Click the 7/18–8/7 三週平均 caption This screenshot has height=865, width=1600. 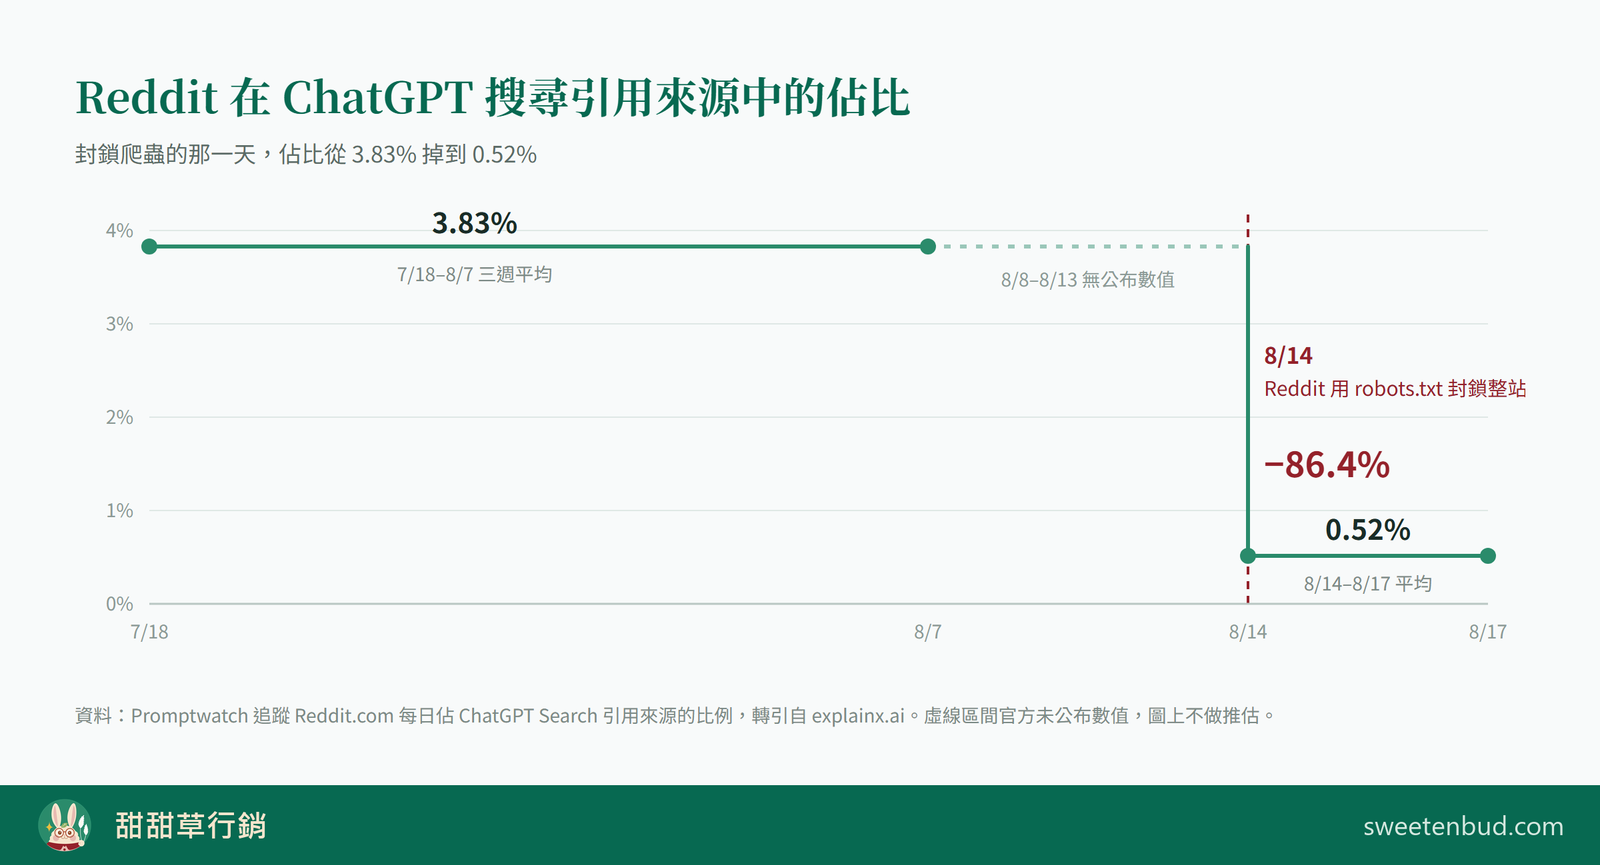point(474,275)
